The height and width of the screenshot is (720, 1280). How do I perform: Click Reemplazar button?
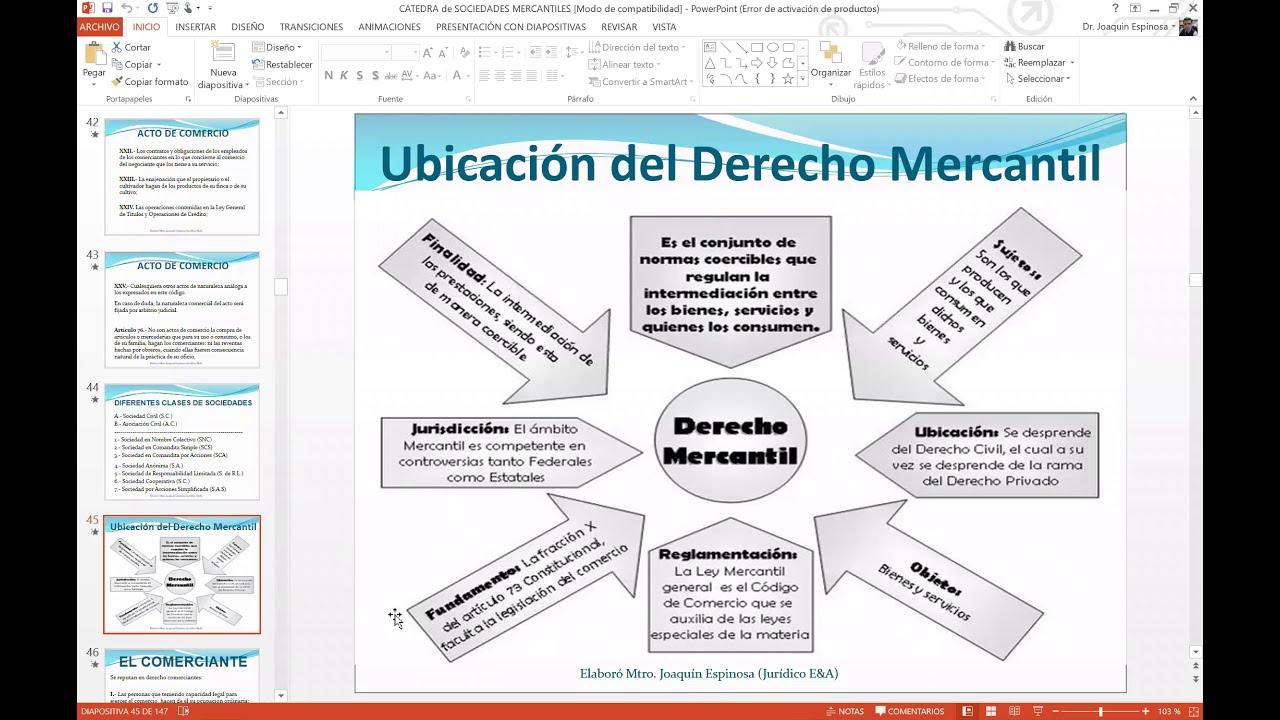point(1038,63)
